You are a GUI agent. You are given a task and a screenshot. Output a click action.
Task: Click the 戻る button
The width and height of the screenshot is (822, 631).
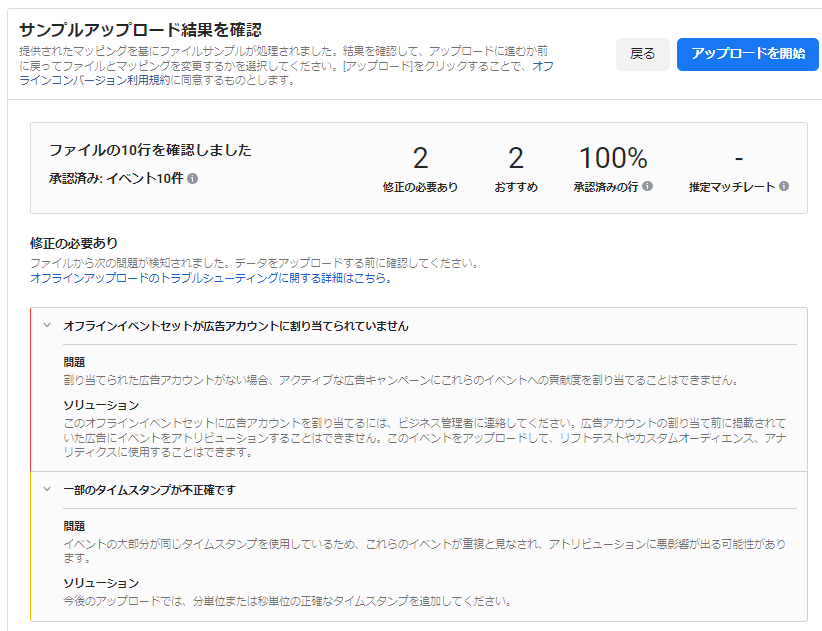(643, 54)
